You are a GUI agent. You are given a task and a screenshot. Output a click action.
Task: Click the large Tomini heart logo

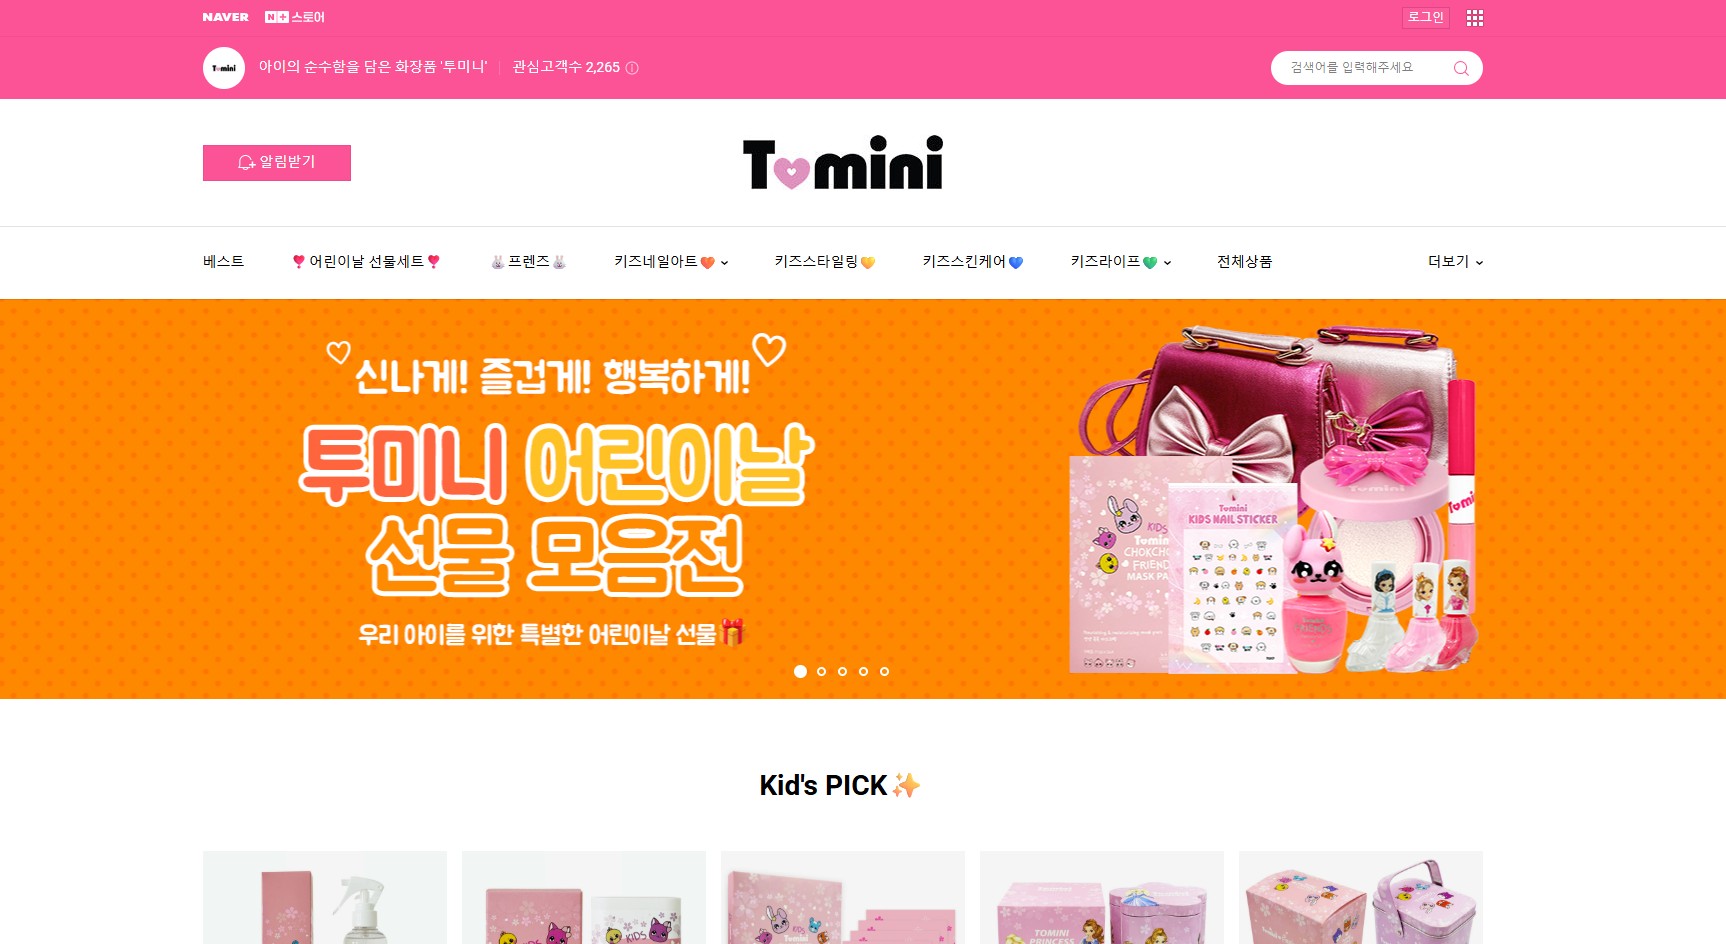843,163
